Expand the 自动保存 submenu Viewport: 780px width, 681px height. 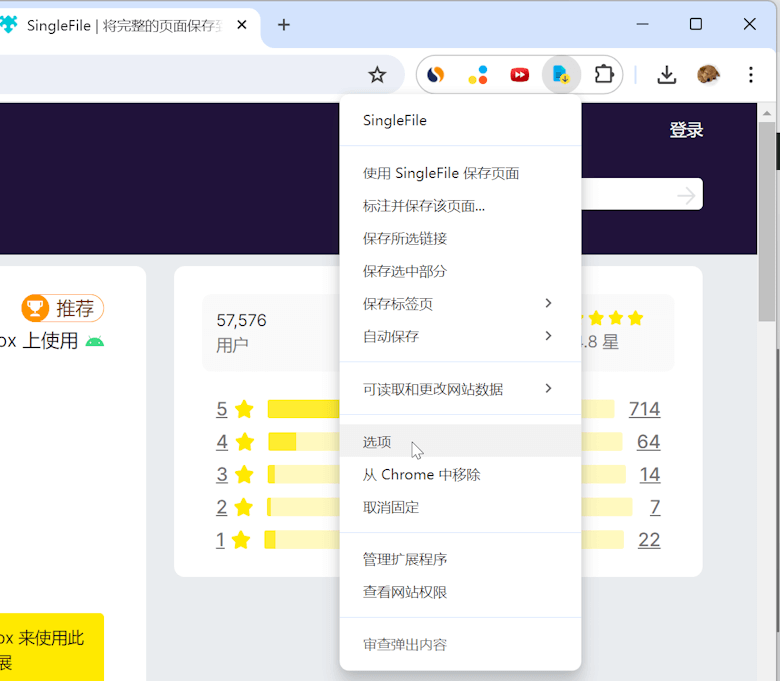click(x=460, y=337)
